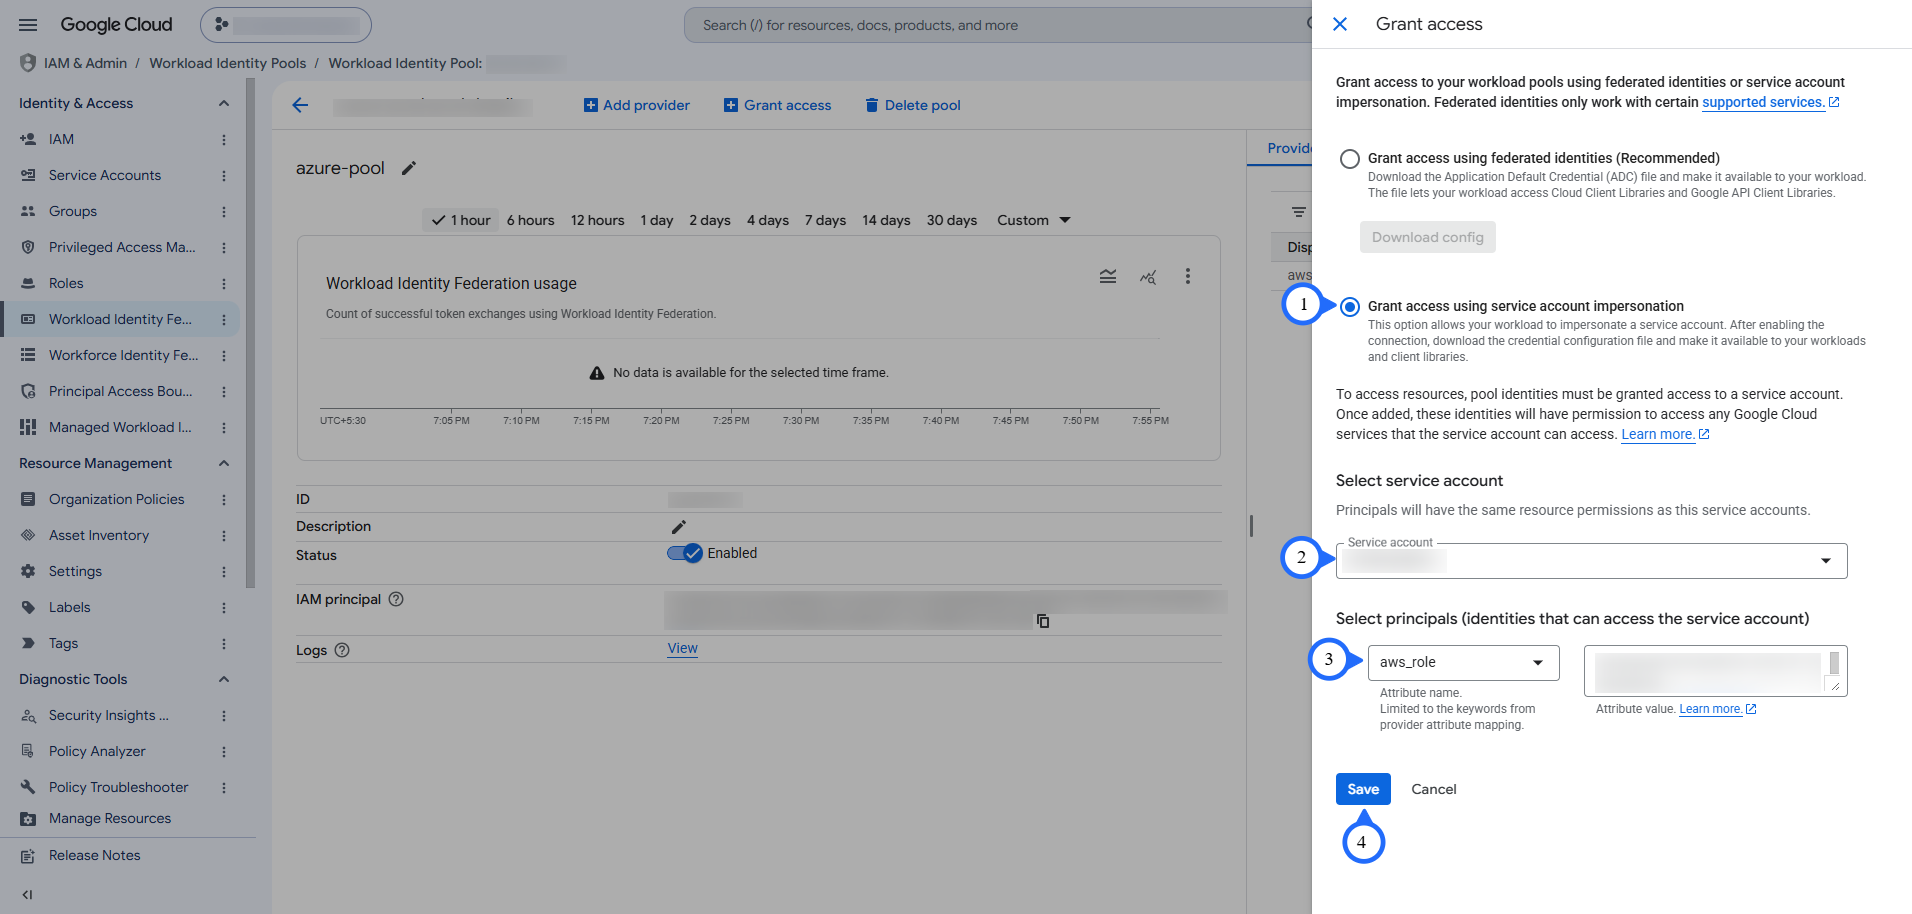This screenshot has width=1912, height=914.
Task: Open the chart explore metrics icon
Action: (x=1148, y=276)
